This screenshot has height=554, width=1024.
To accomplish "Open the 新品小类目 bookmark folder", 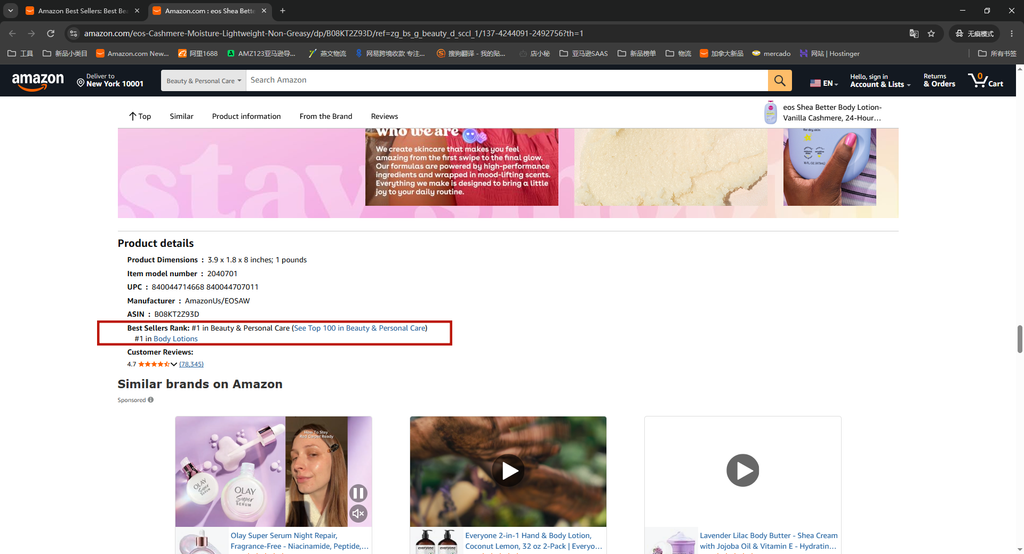I will 65,54.
